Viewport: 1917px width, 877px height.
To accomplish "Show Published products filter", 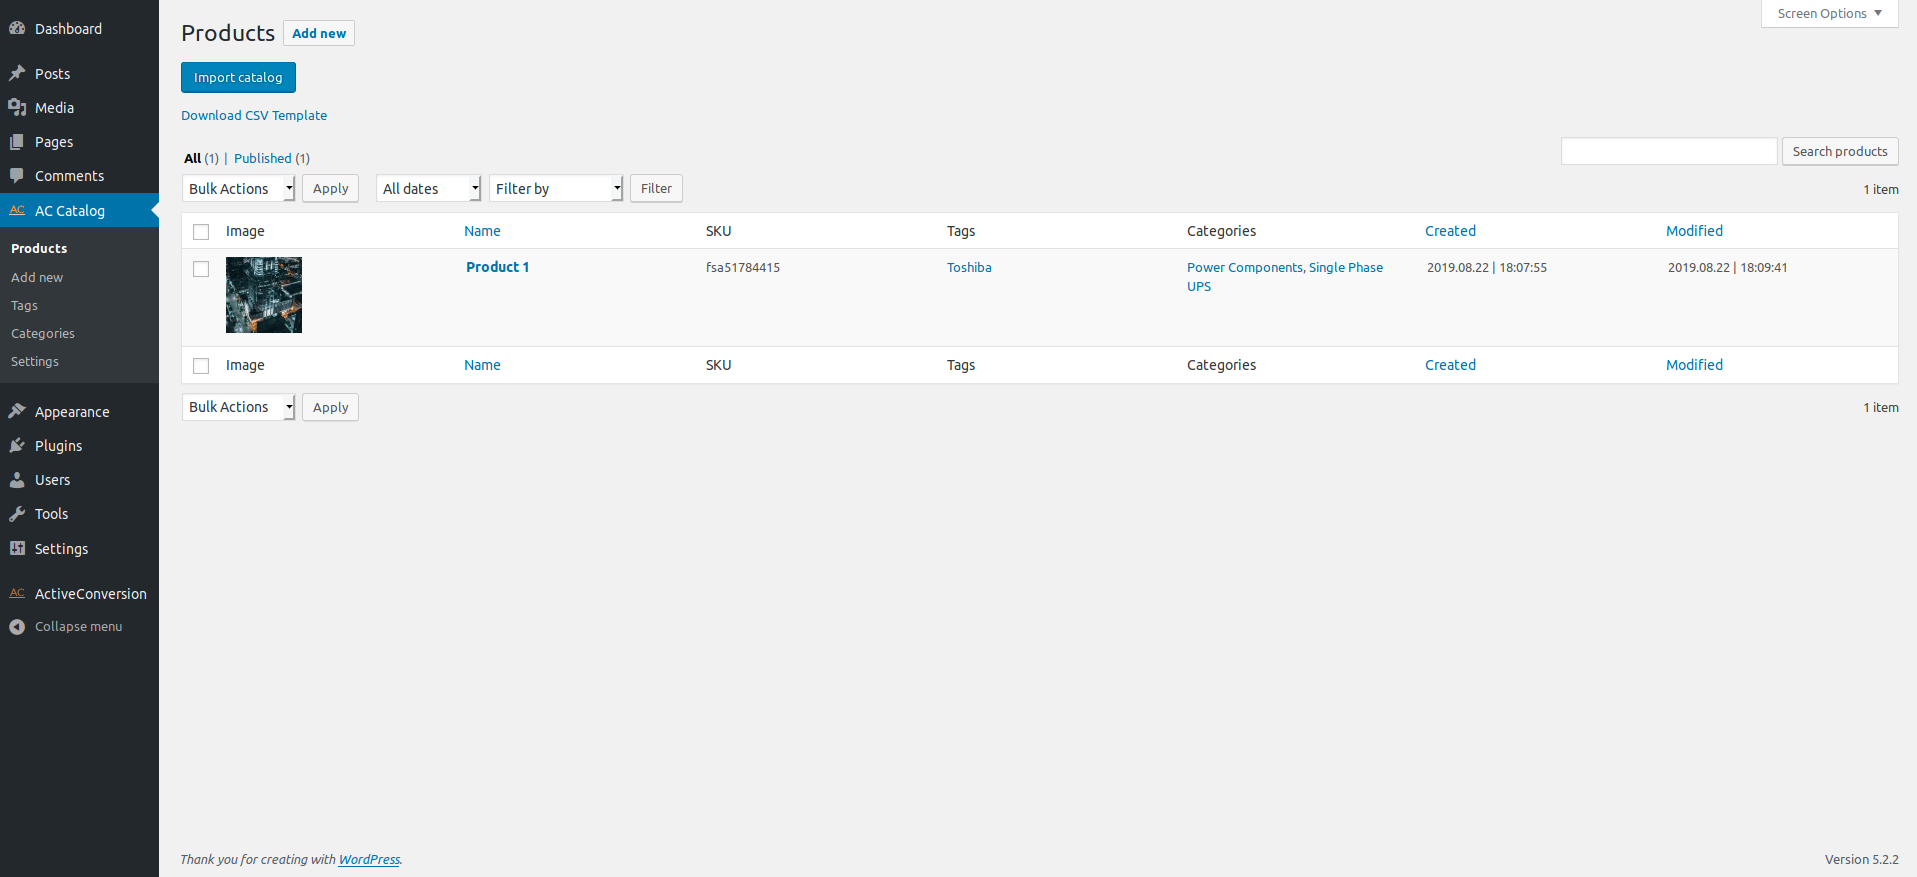I will pos(263,158).
